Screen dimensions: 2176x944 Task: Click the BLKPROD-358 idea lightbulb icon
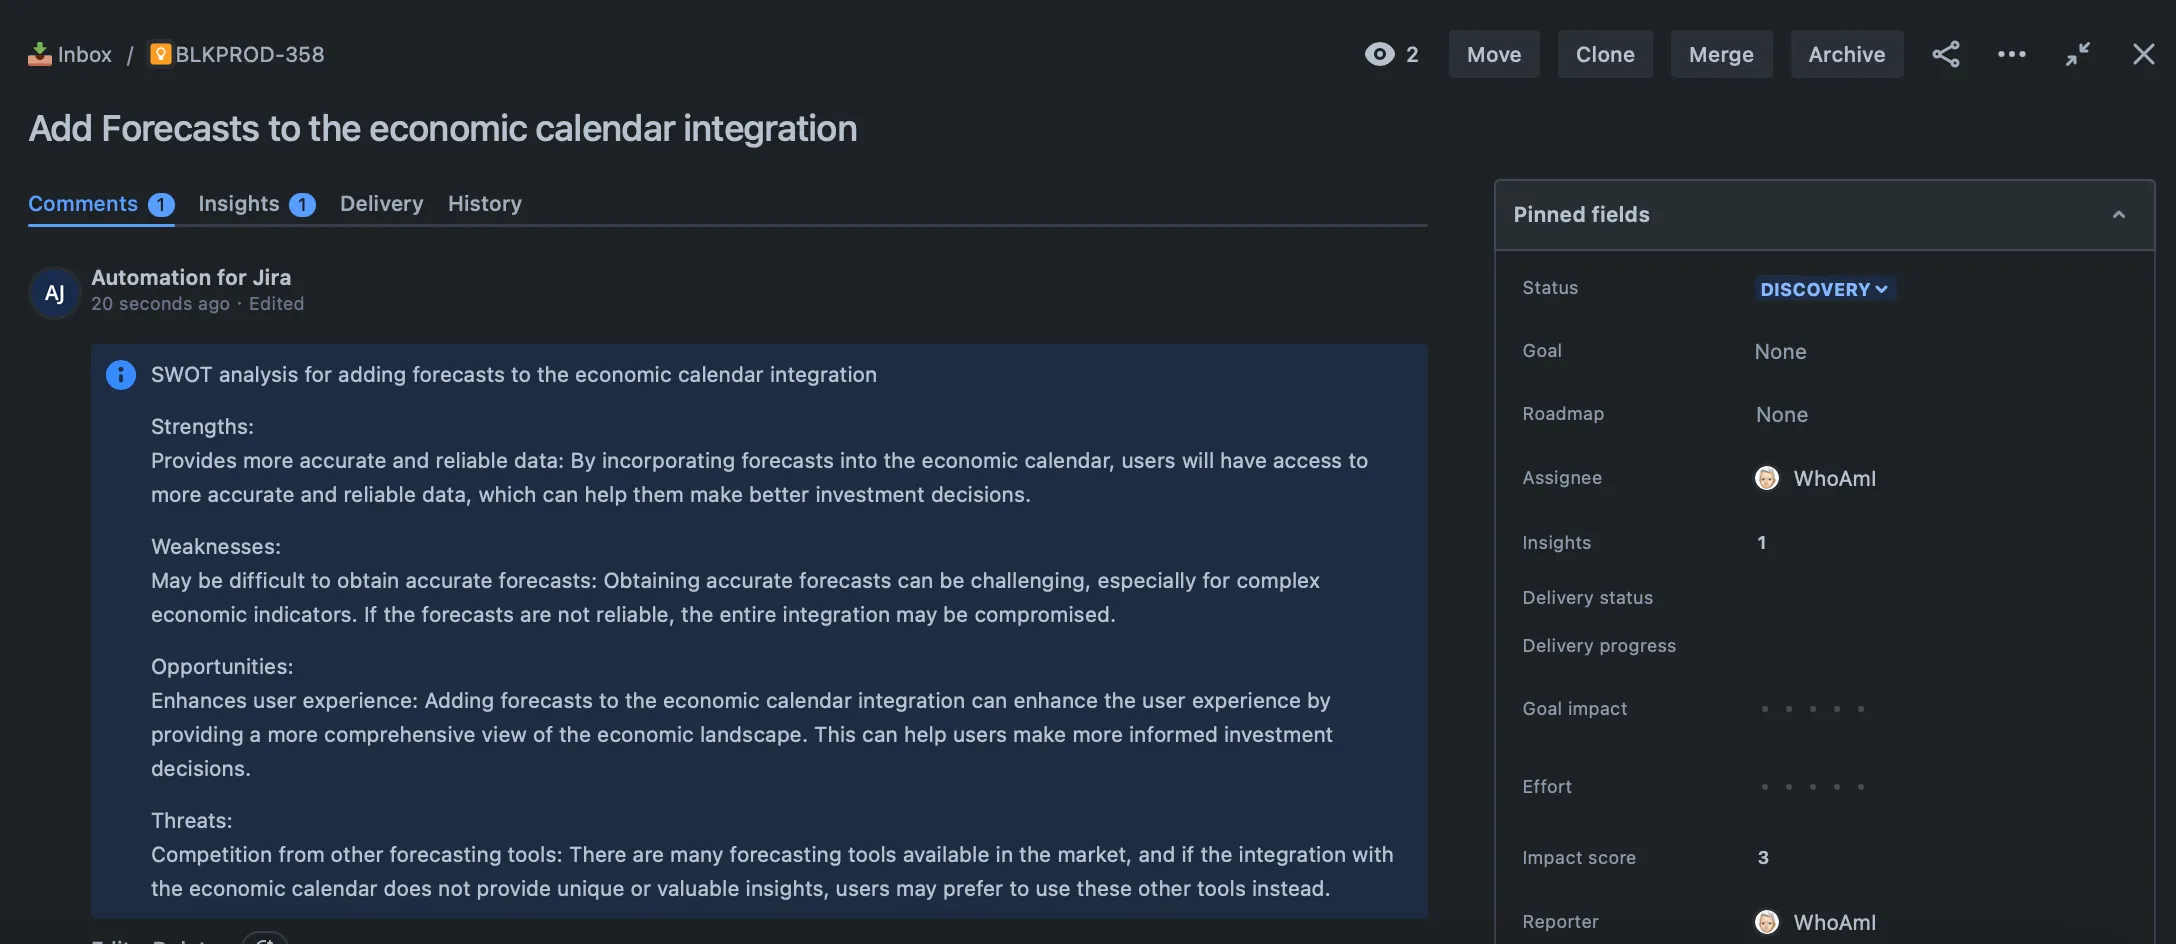[162, 54]
